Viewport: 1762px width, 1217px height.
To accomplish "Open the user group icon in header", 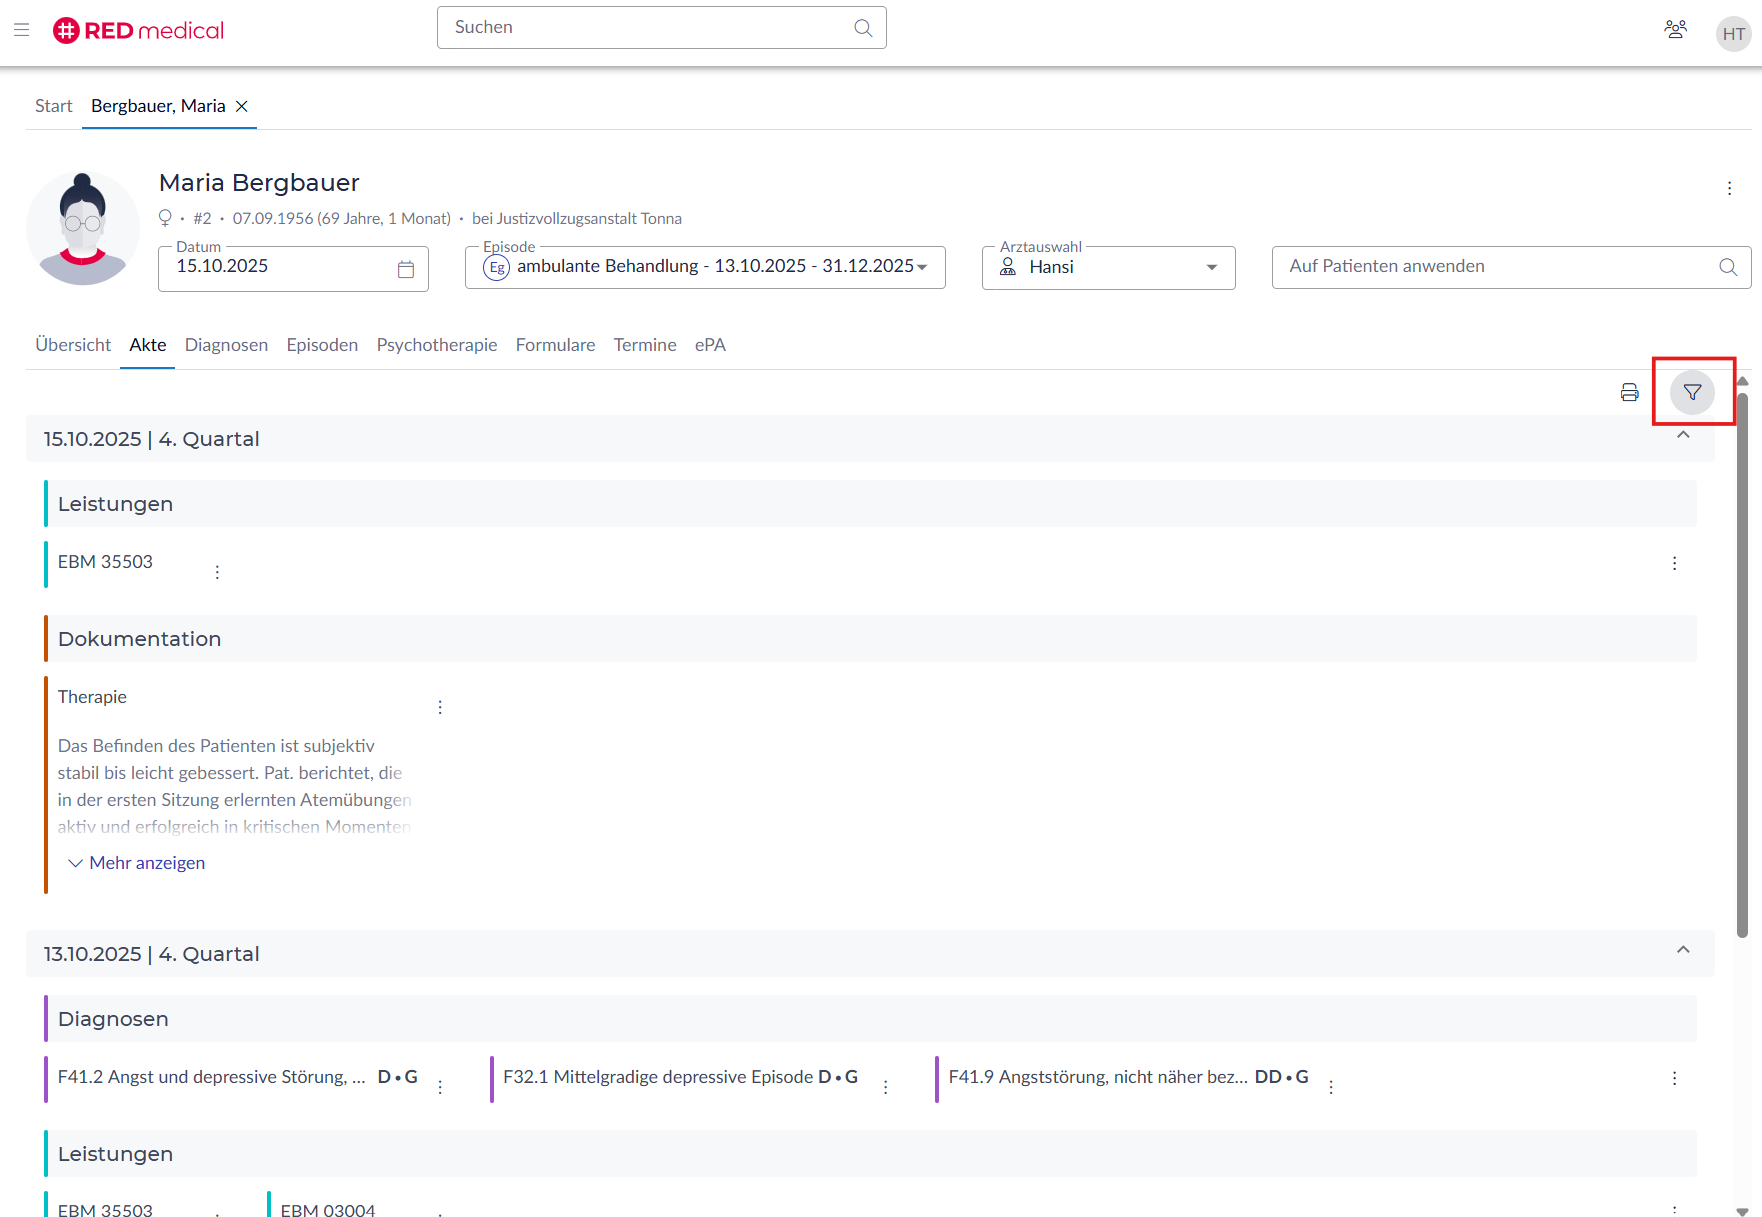I will [x=1675, y=29].
